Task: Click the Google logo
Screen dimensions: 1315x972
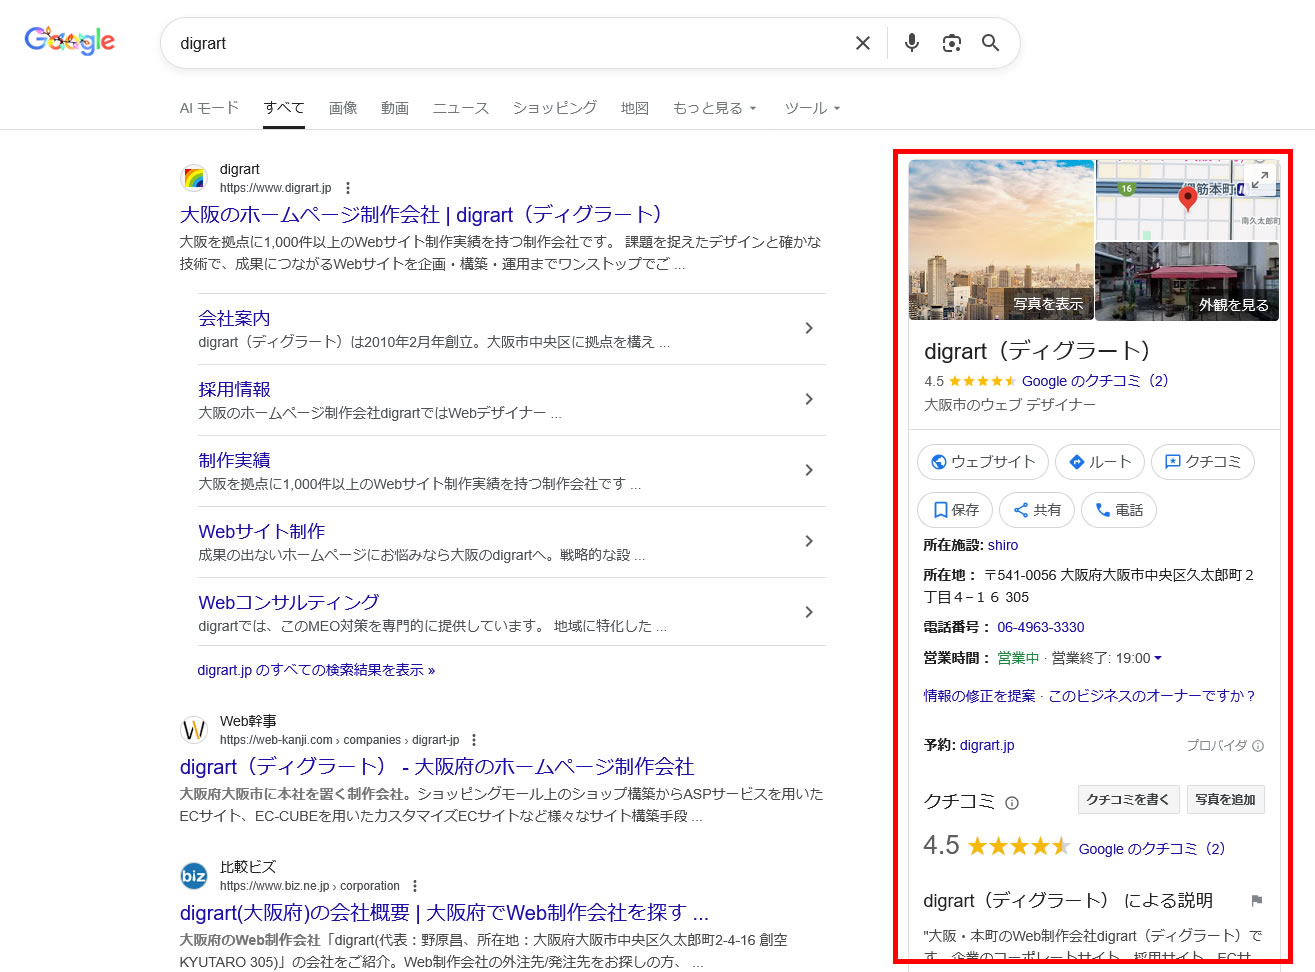Action: tap(68, 41)
